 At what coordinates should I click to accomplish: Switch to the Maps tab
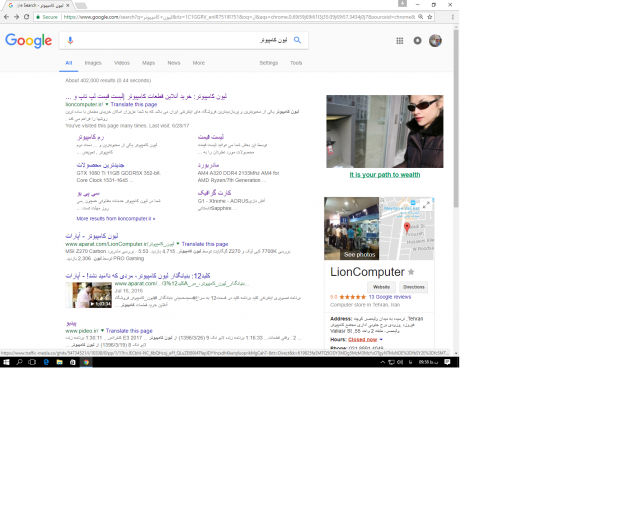point(149,63)
